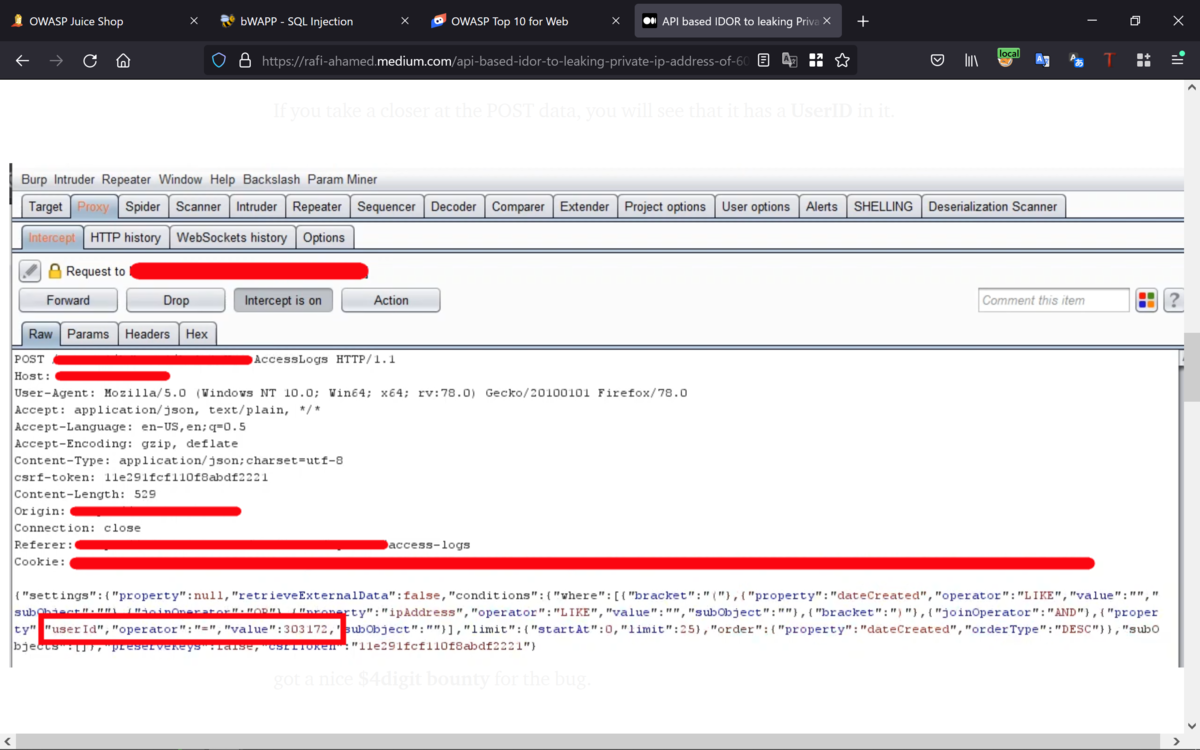Open the Burp help question icon

pos(1173,300)
